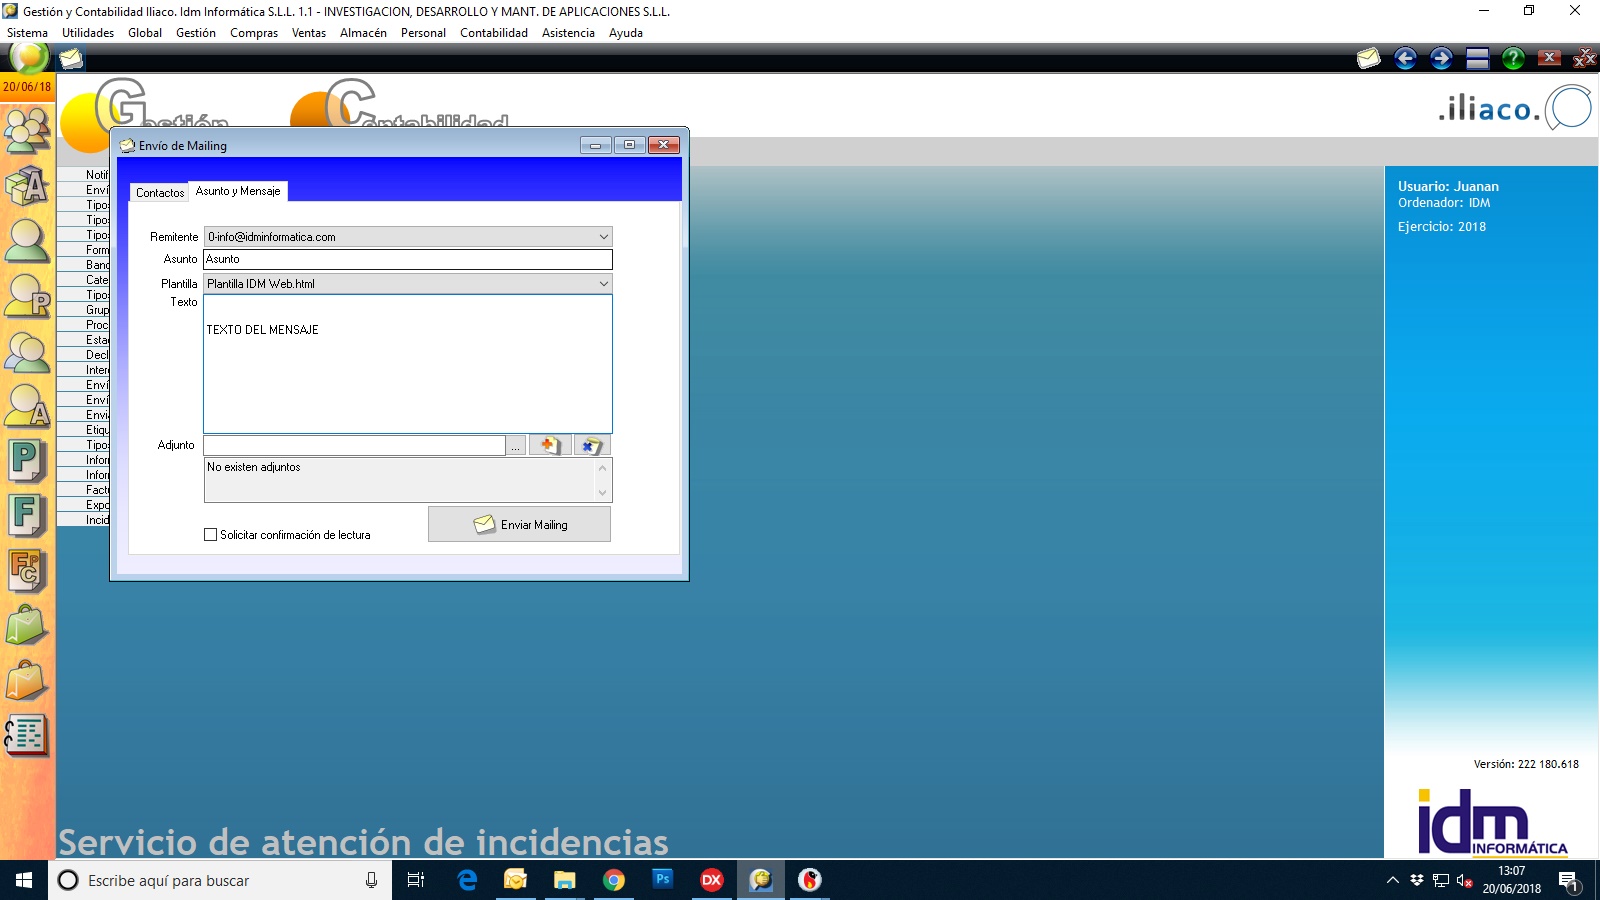Add attachment with the plus icon button
1600x900 pixels.
click(550, 445)
